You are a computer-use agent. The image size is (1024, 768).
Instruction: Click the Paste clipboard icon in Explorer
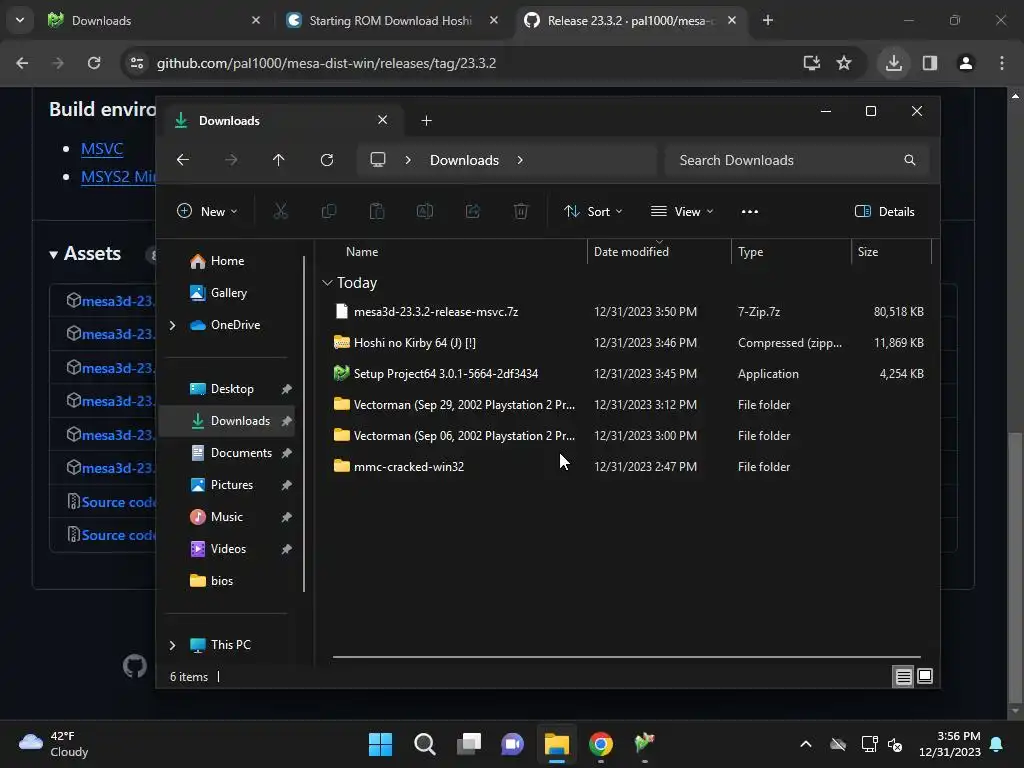(377, 211)
